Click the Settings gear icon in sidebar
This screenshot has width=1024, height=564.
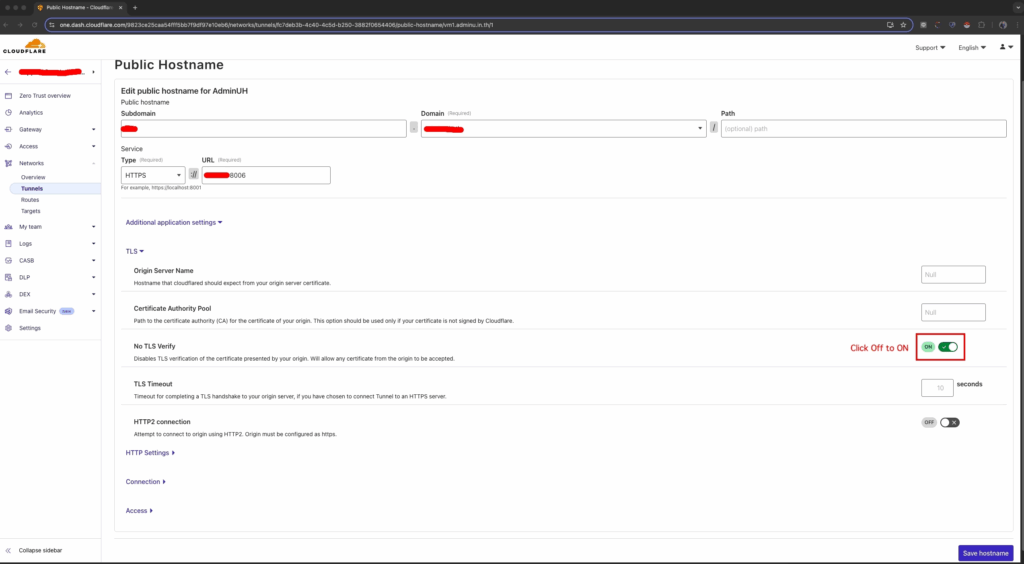coord(8,328)
